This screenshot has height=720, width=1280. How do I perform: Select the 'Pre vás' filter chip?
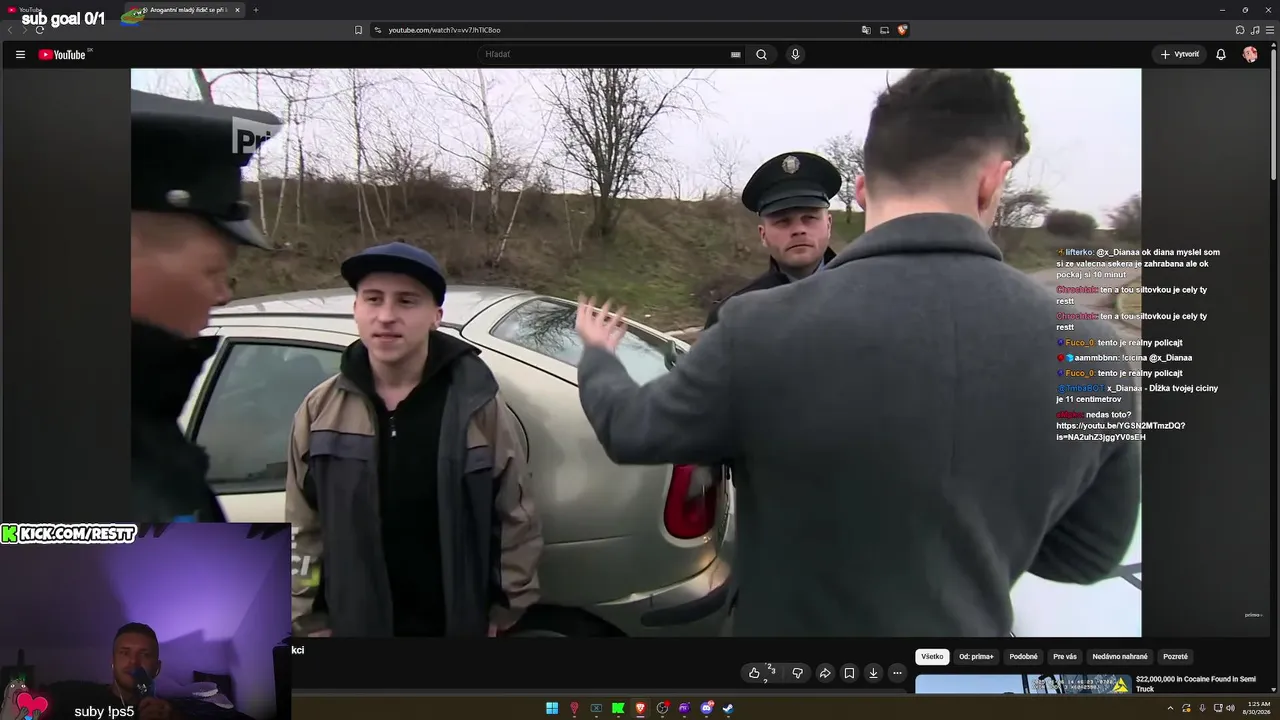point(1065,657)
